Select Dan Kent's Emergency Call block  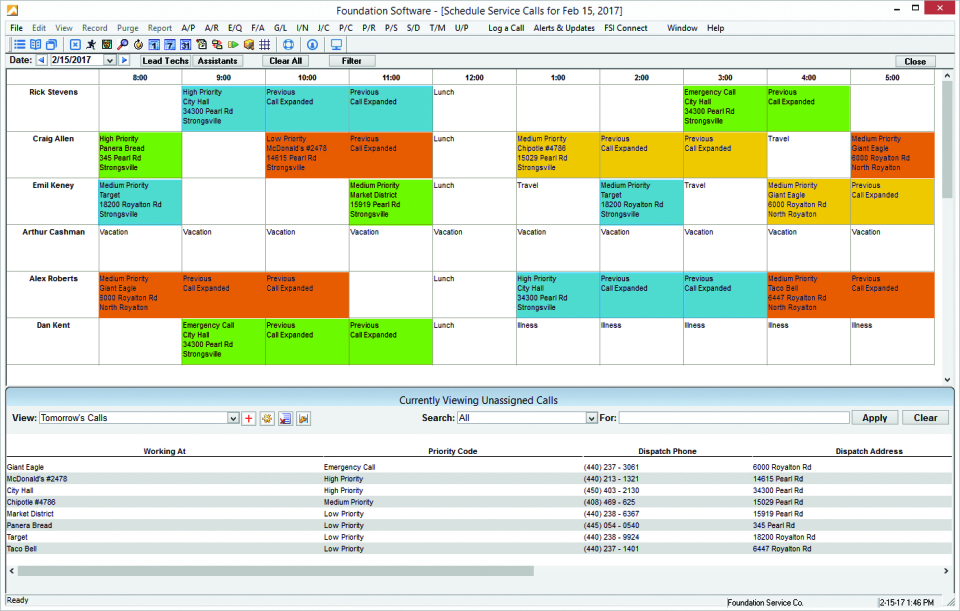click(x=223, y=341)
